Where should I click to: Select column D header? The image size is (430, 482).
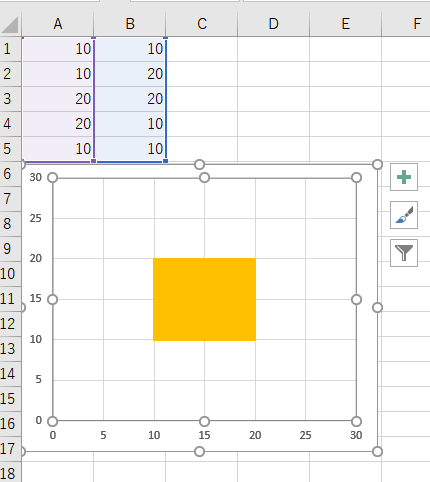point(273,24)
